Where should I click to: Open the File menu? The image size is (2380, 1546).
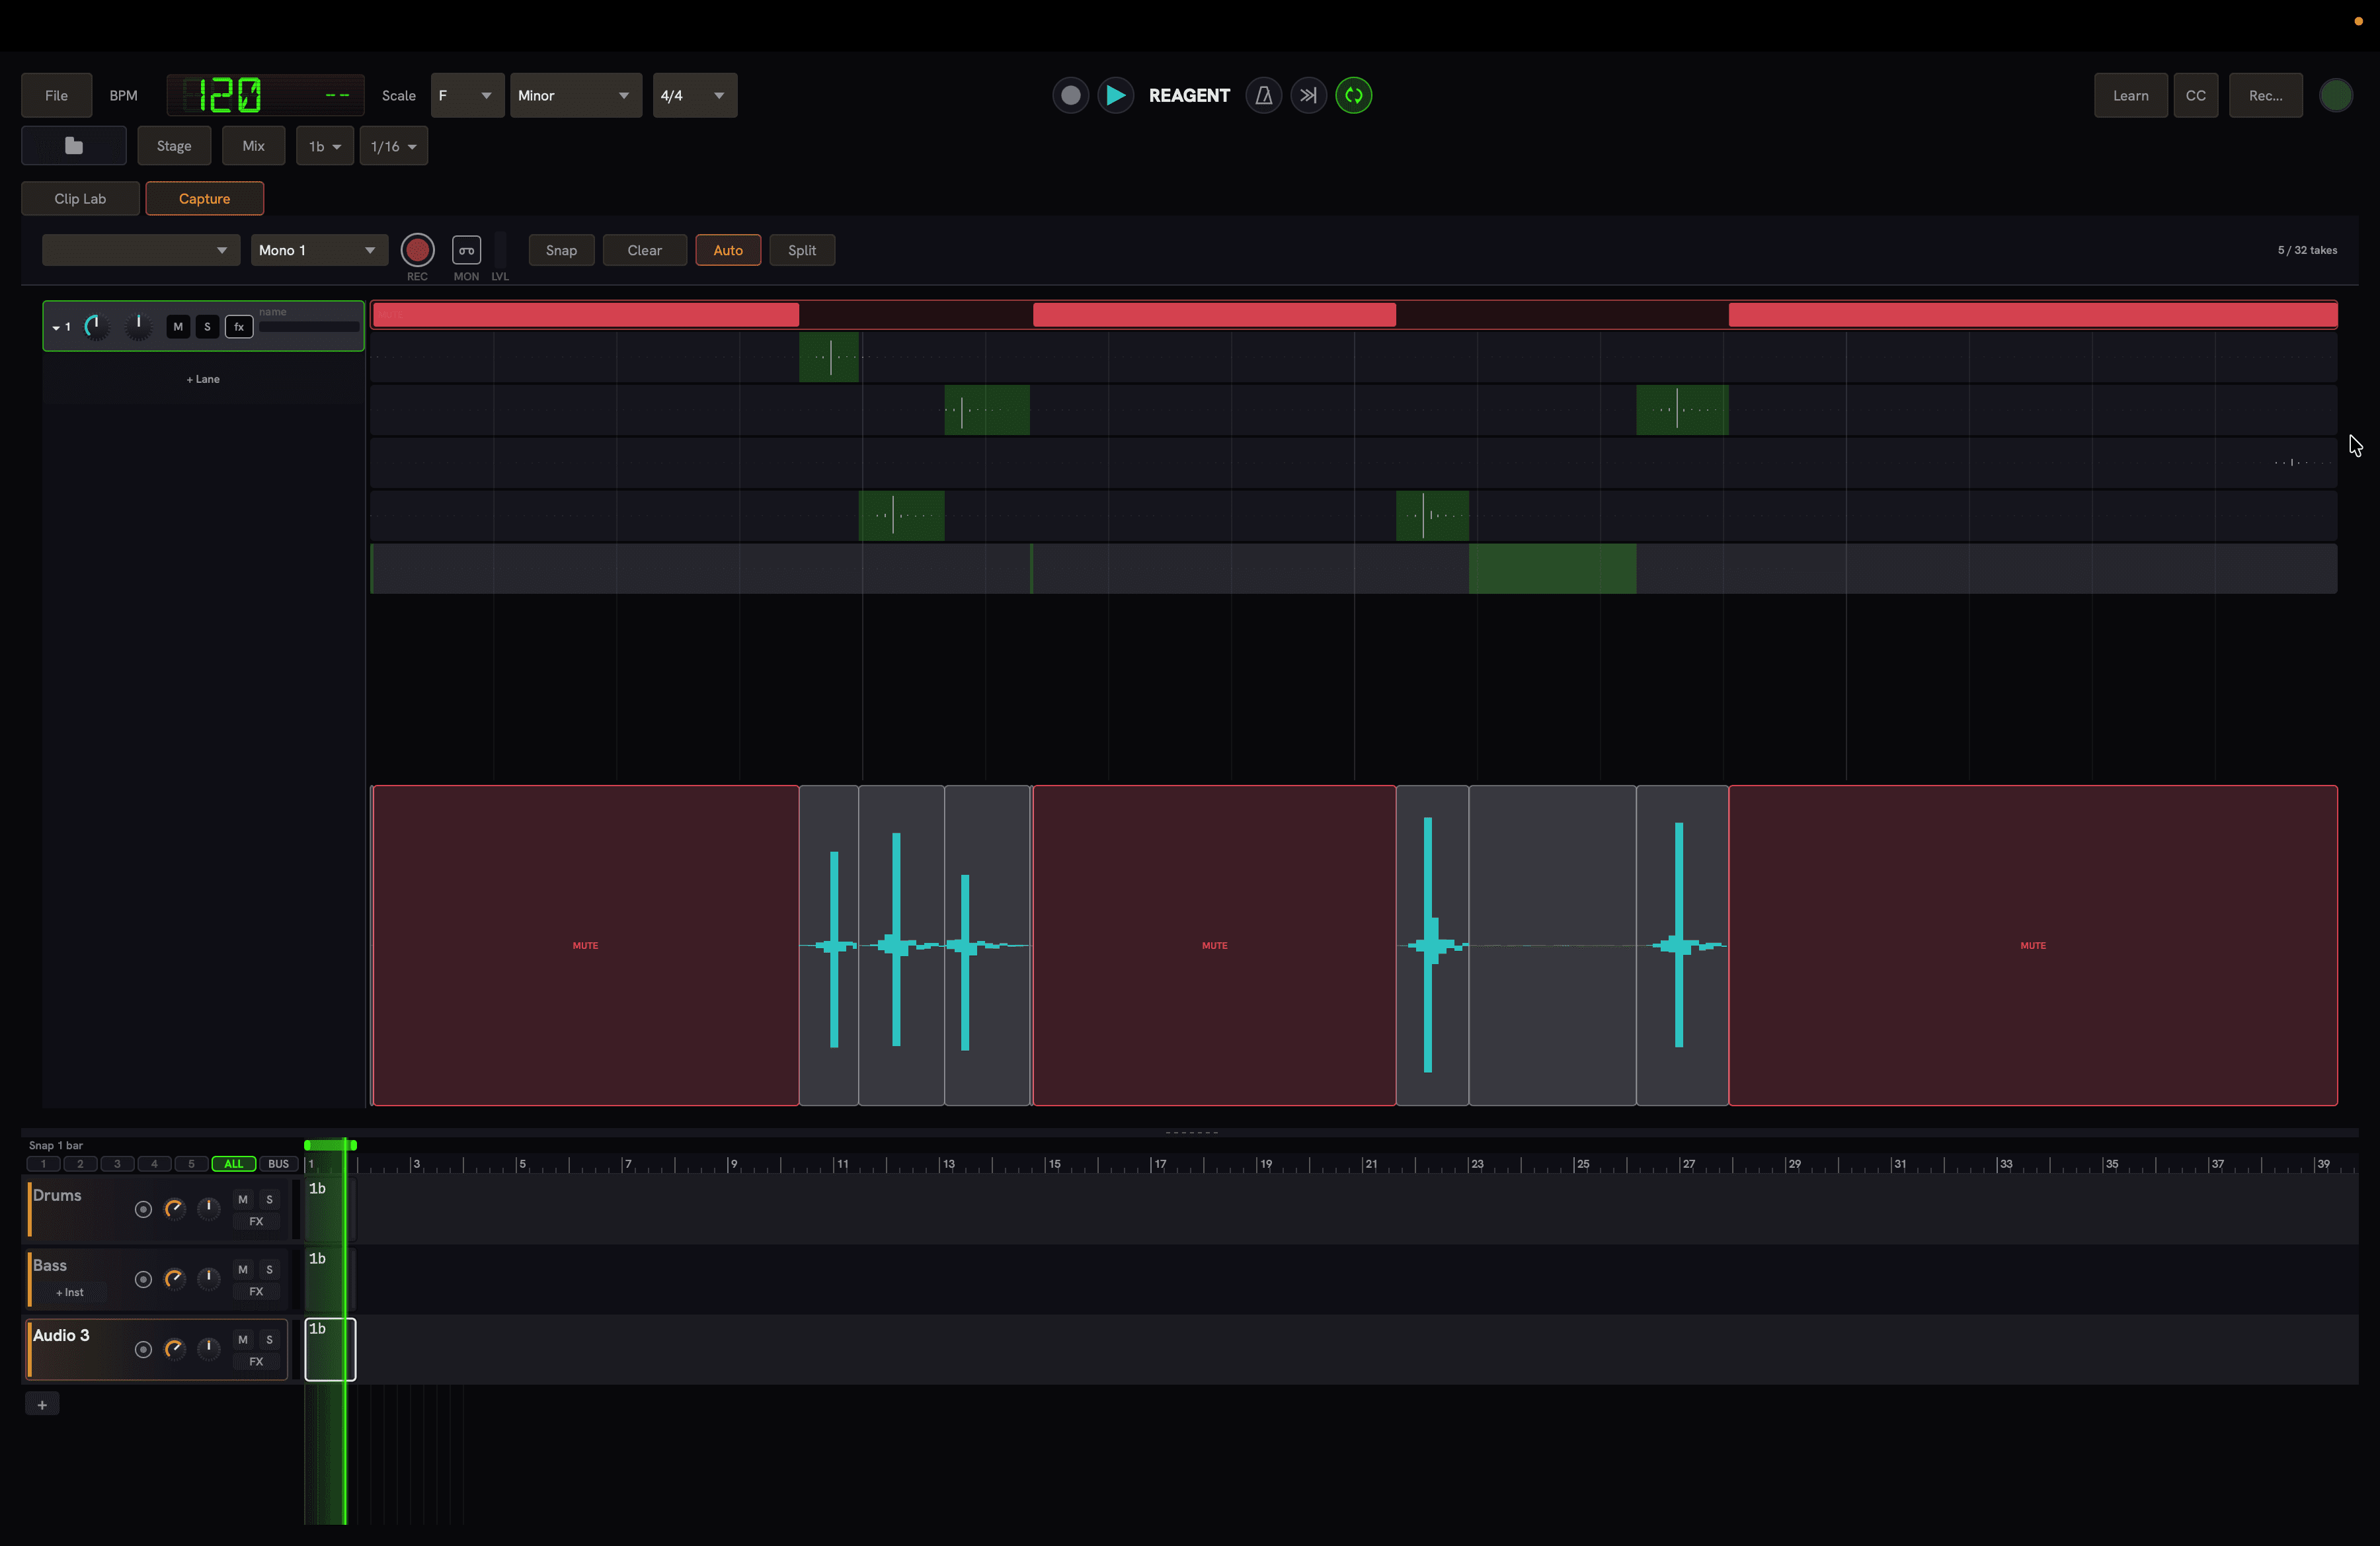click(57, 96)
